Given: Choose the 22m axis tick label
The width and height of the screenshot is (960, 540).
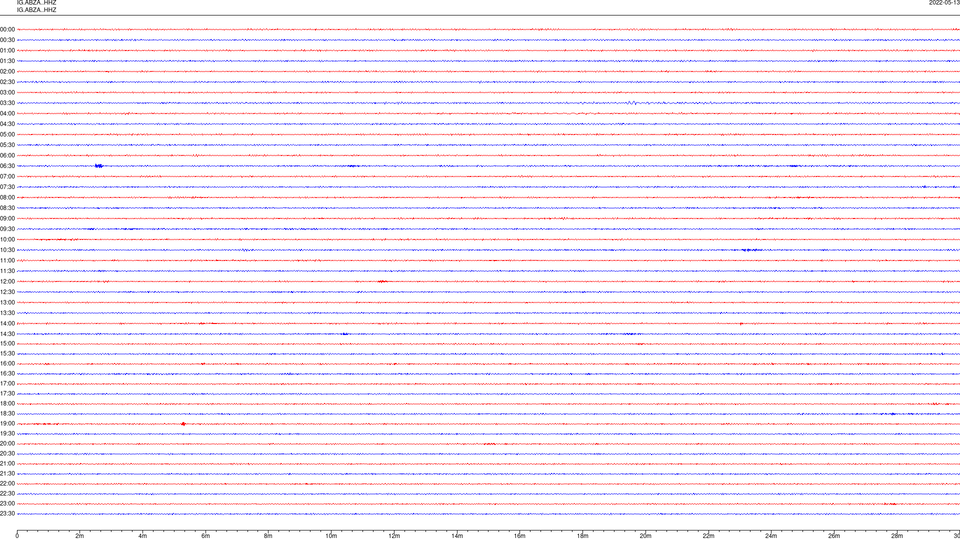Looking at the screenshot, I should click(708, 536).
